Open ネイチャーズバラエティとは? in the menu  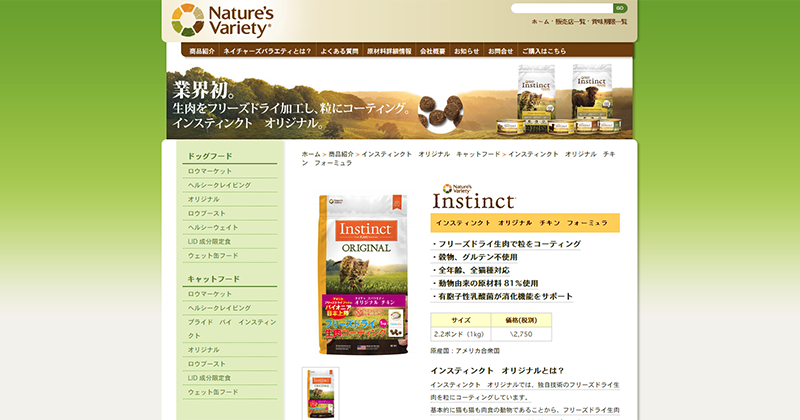pyautogui.click(x=267, y=51)
